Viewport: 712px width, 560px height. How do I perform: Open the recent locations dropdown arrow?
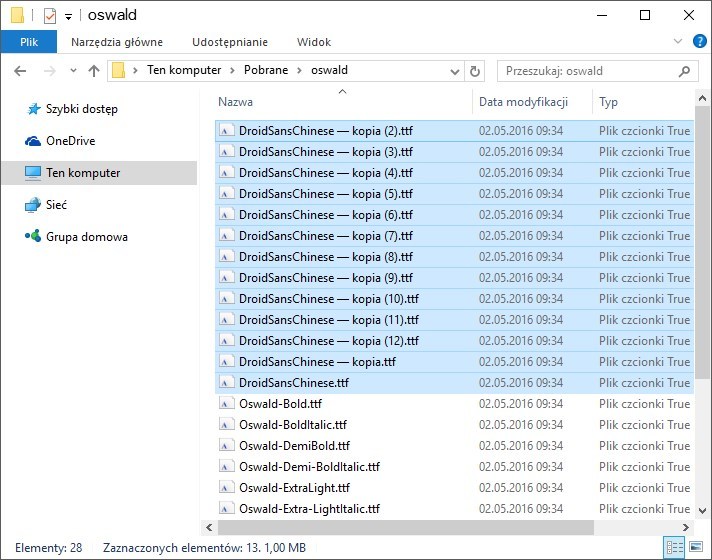click(73, 71)
